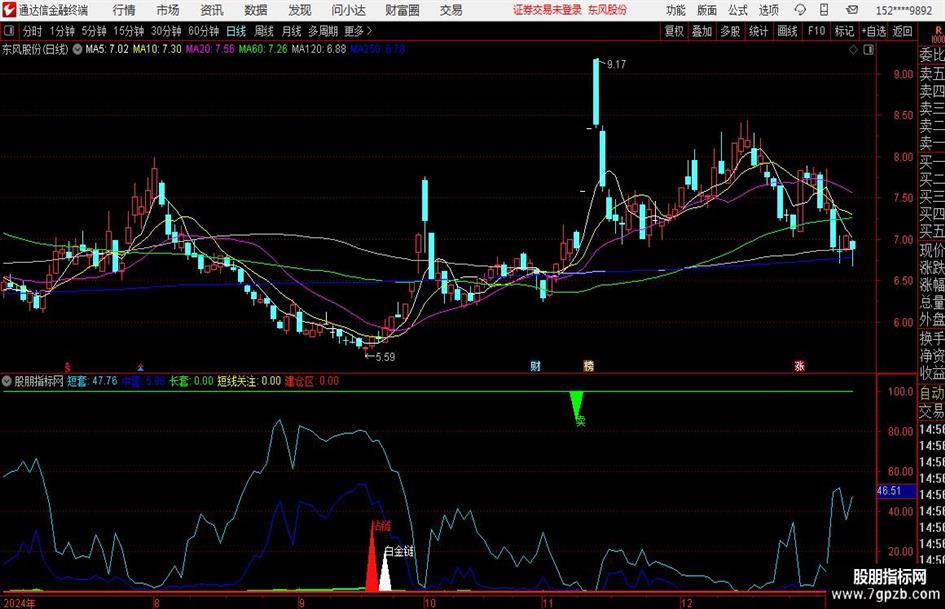The height and width of the screenshot is (609, 945).
Task: Click the 9.17 high price label
Action: (616, 65)
